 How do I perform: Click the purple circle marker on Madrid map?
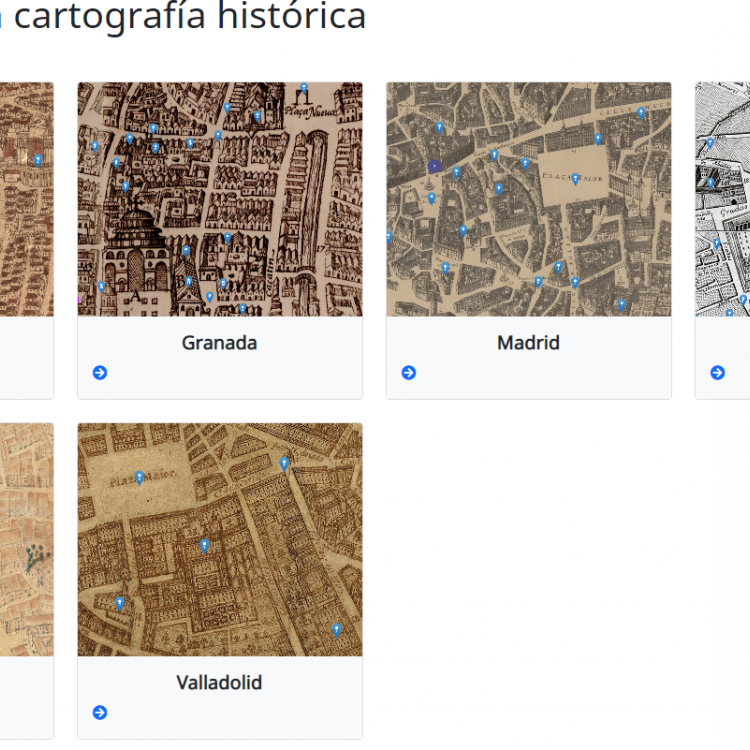tap(434, 166)
